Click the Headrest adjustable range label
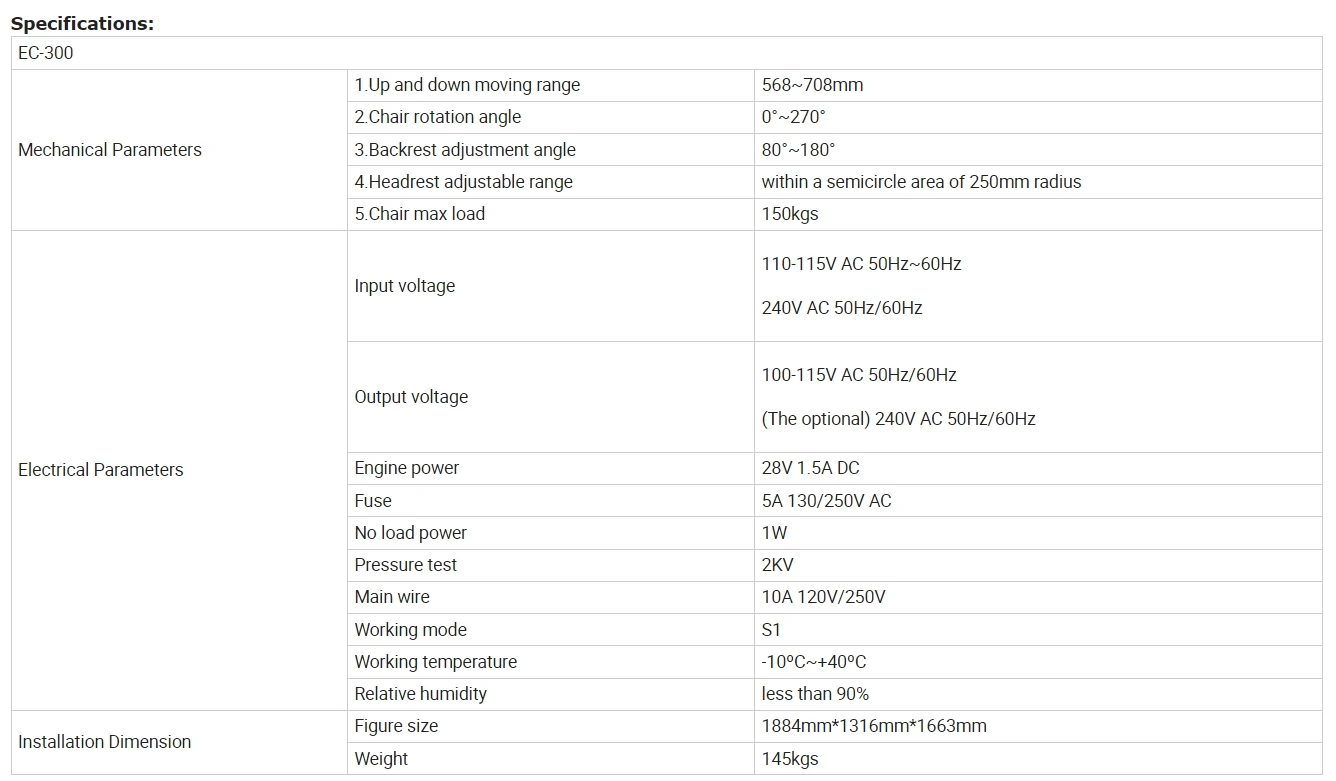The image size is (1336, 781). (x=464, y=182)
